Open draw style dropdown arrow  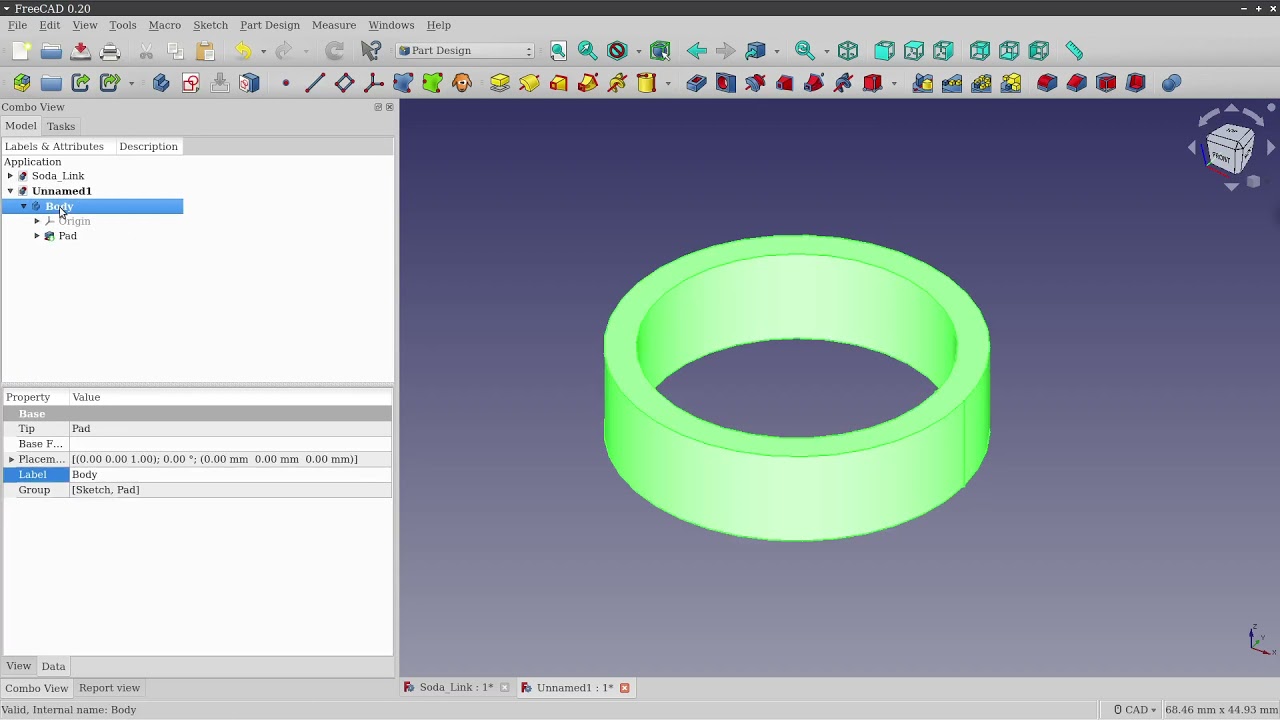[638, 51]
